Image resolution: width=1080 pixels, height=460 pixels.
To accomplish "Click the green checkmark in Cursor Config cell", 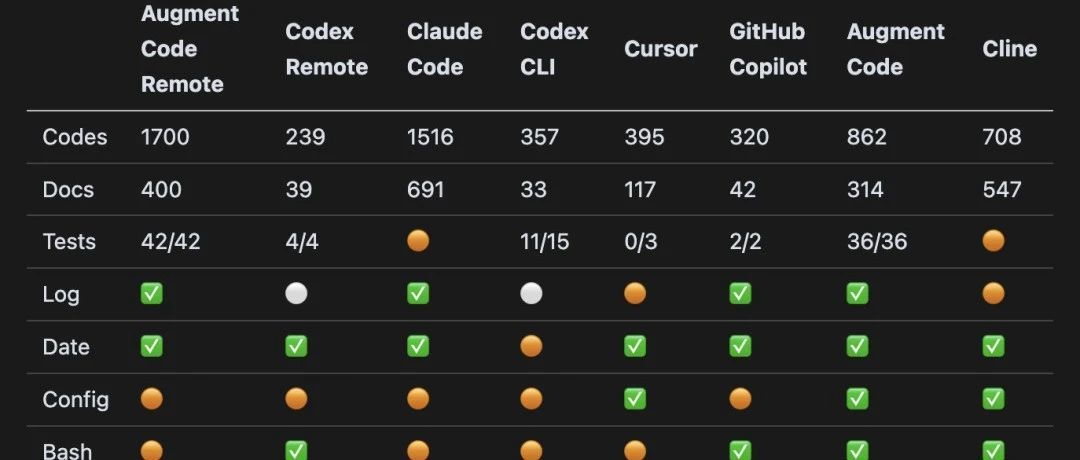I will click(635, 399).
